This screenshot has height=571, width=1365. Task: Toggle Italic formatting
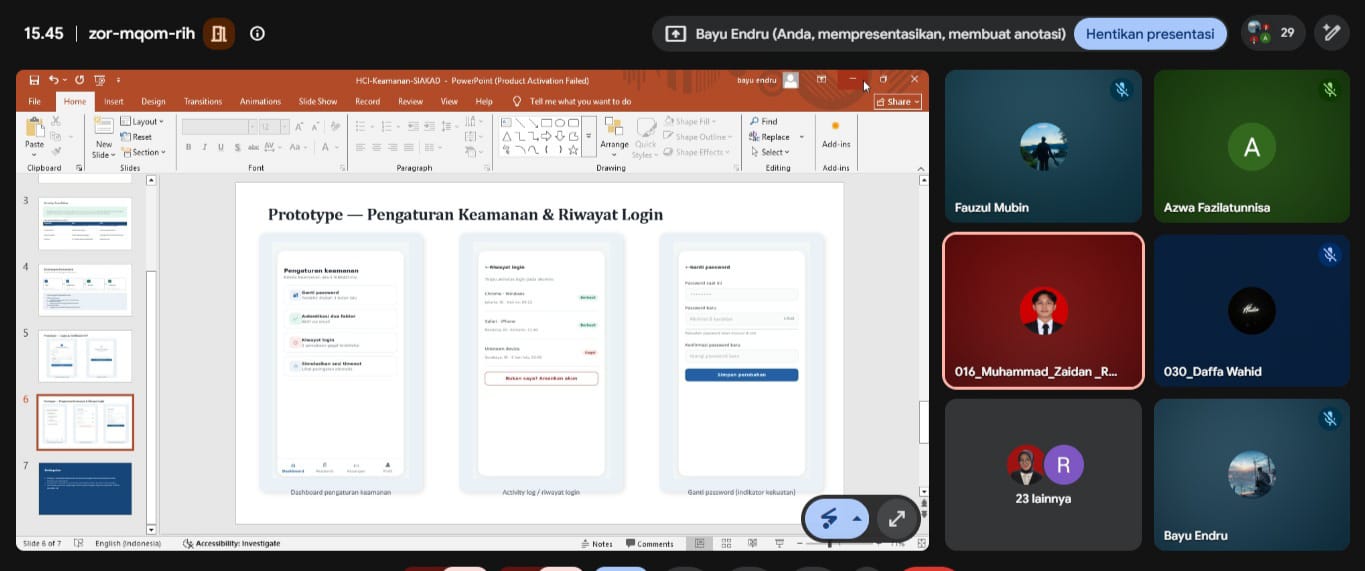204,147
